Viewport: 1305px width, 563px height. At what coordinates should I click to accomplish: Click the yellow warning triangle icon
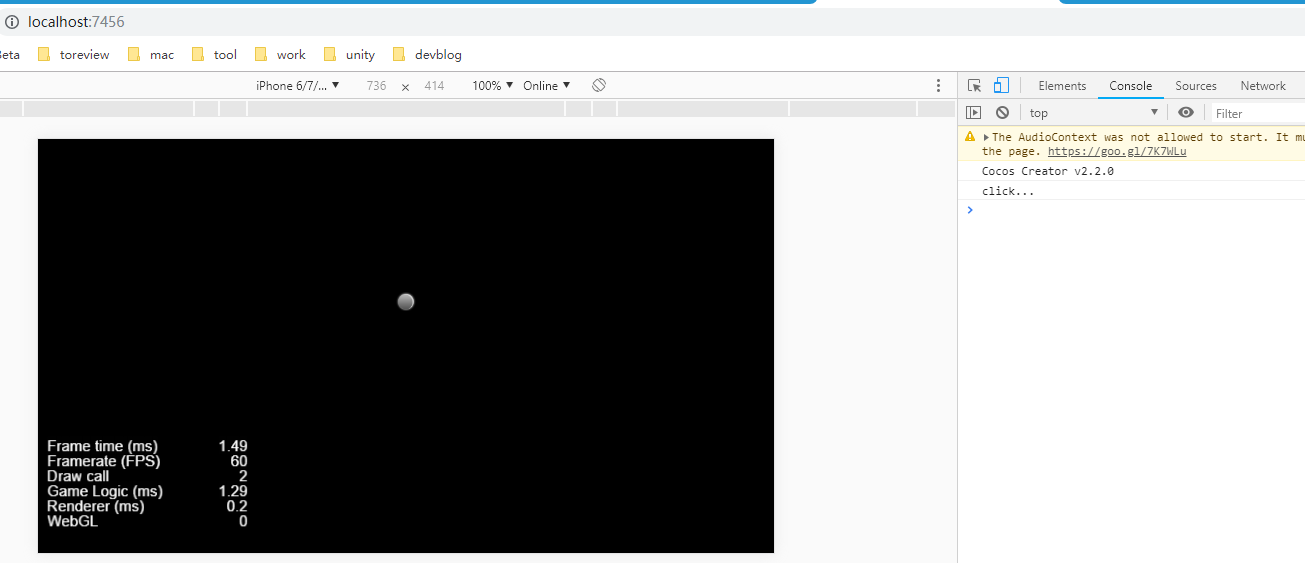pos(970,137)
